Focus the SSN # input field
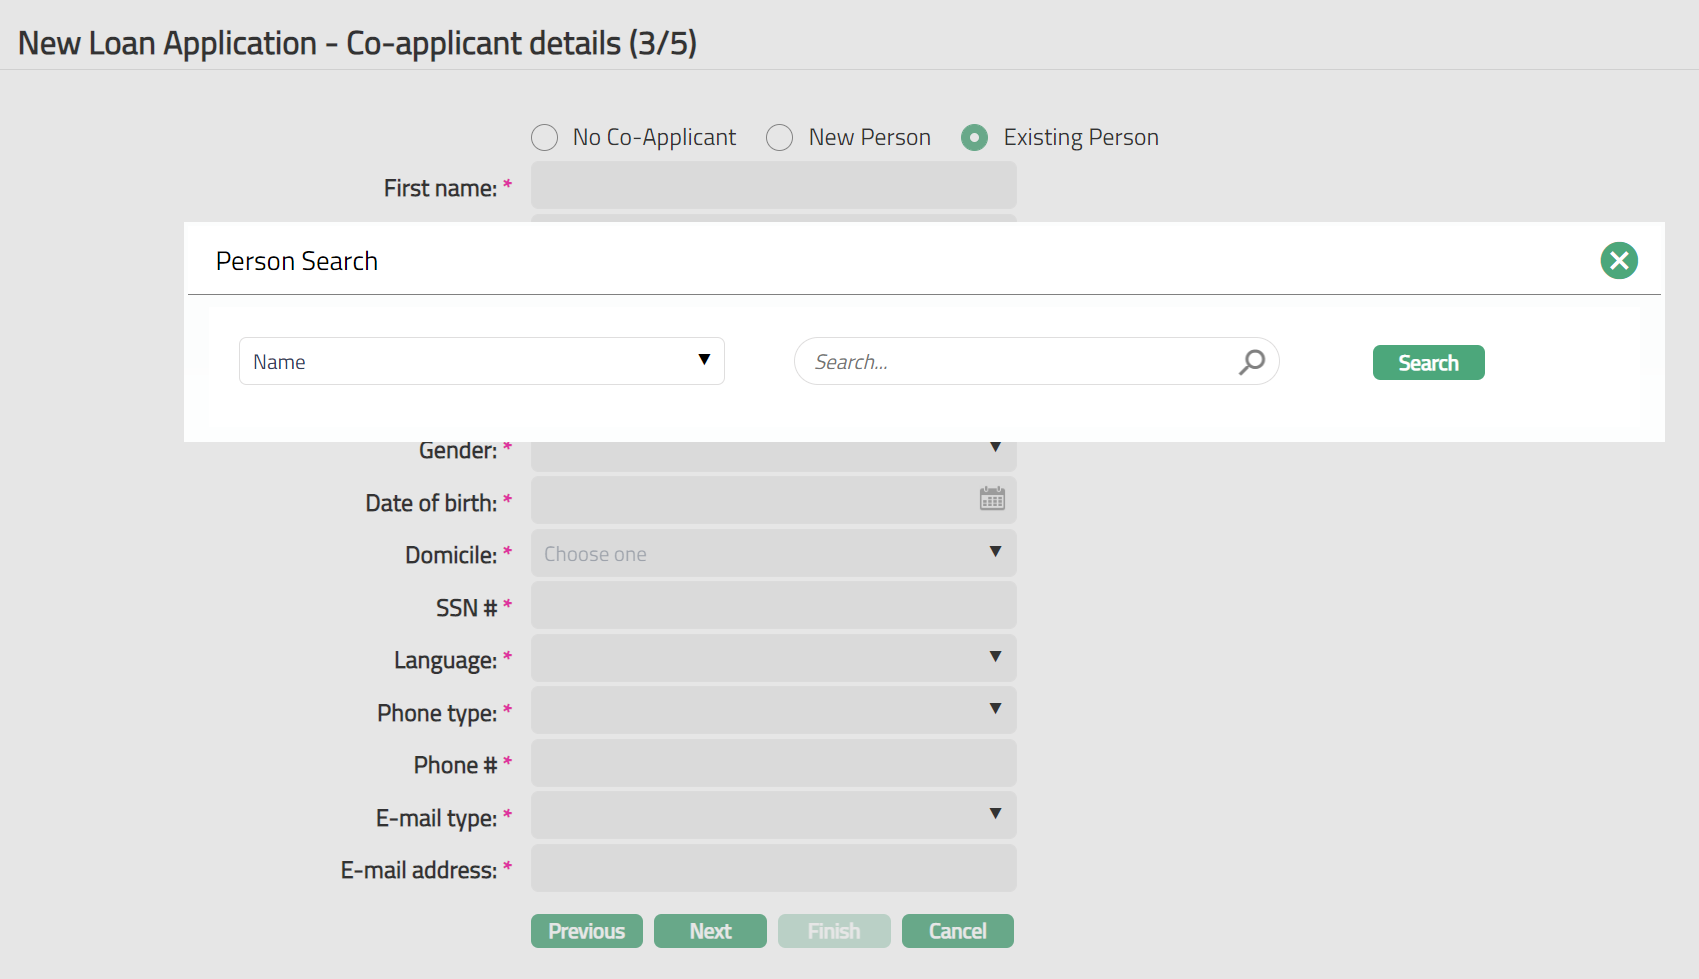 tap(773, 606)
